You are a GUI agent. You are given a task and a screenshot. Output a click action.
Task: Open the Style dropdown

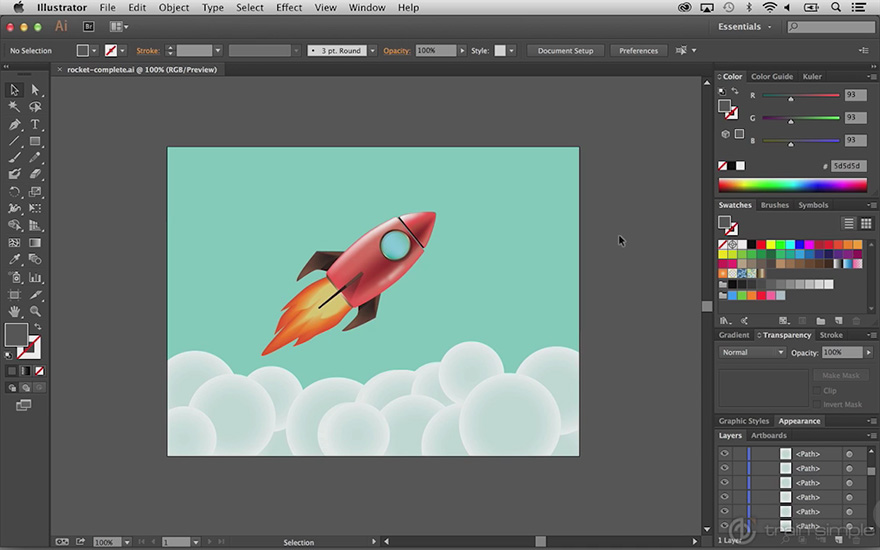(511, 51)
